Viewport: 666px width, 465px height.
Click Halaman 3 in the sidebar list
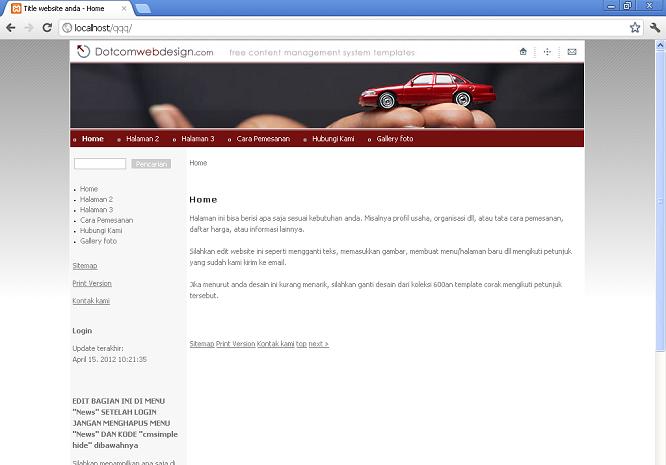(96, 210)
